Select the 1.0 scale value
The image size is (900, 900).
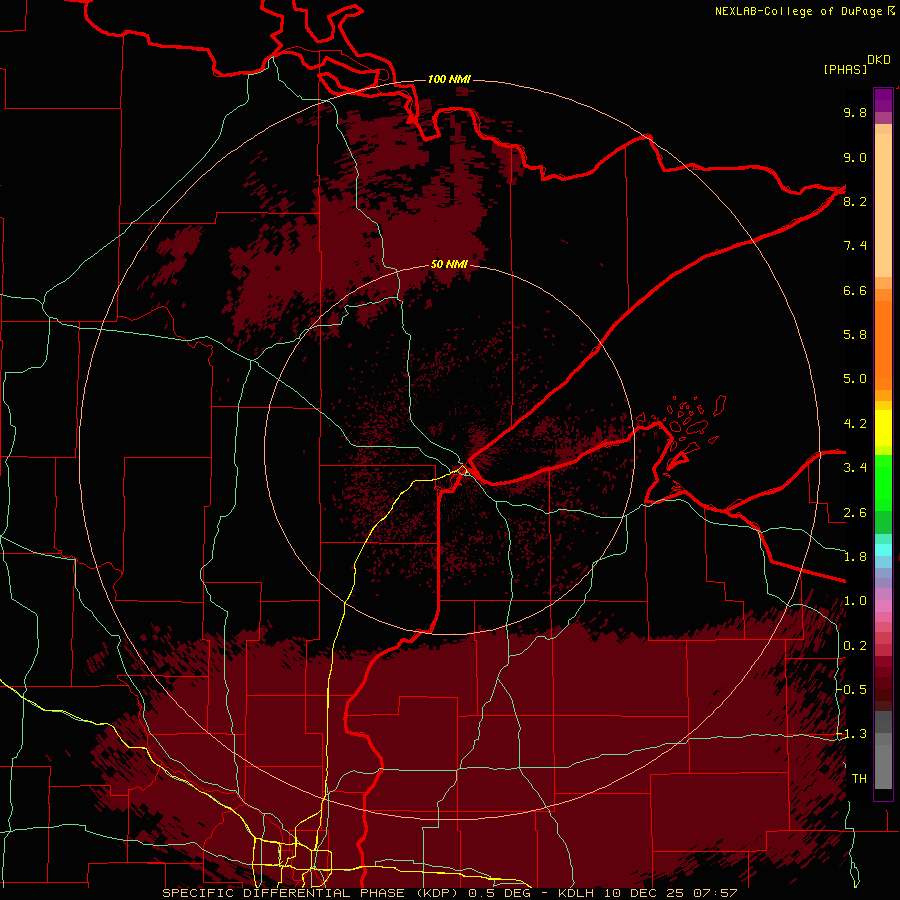[855, 601]
